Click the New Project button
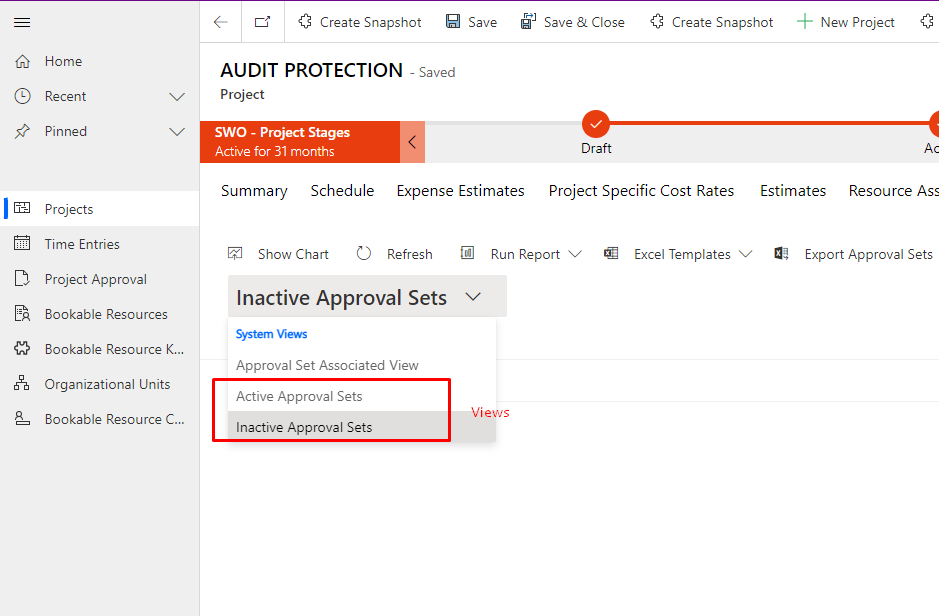This screenshot has width=939, height=616. pos(846,22)
